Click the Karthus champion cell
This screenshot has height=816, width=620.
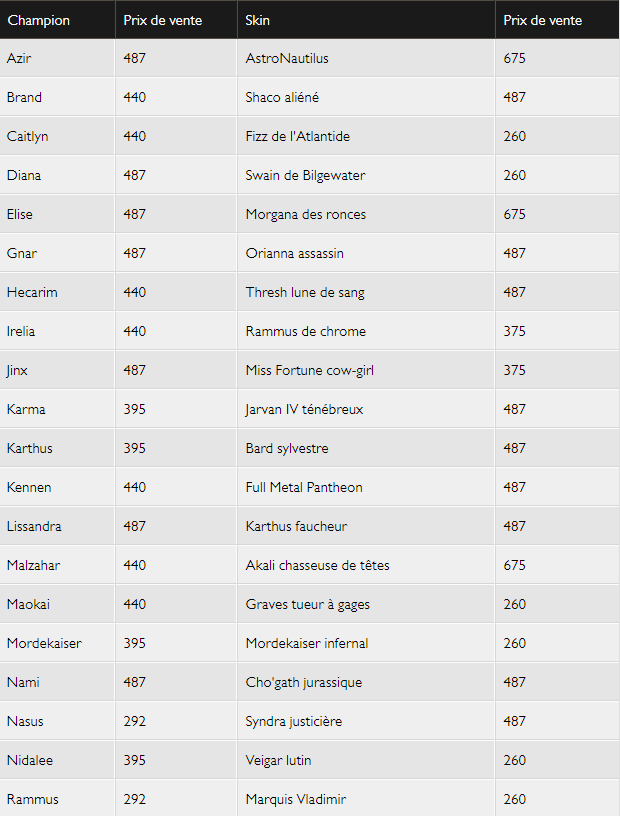pyautogui.click(x=57, y=449)
